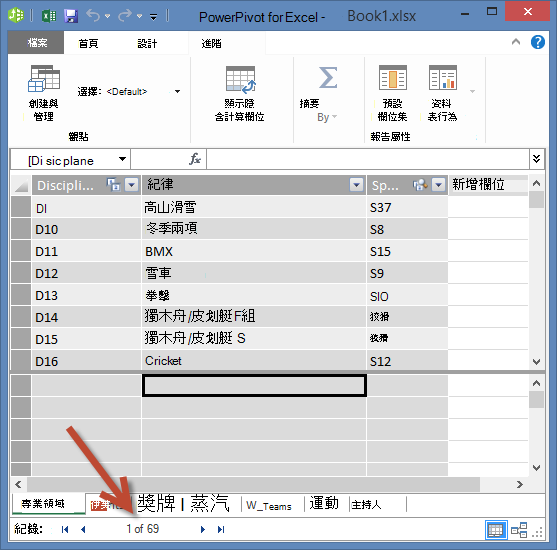
Task: Open the 檔案 file tab
Action: [x=36, y=43]
